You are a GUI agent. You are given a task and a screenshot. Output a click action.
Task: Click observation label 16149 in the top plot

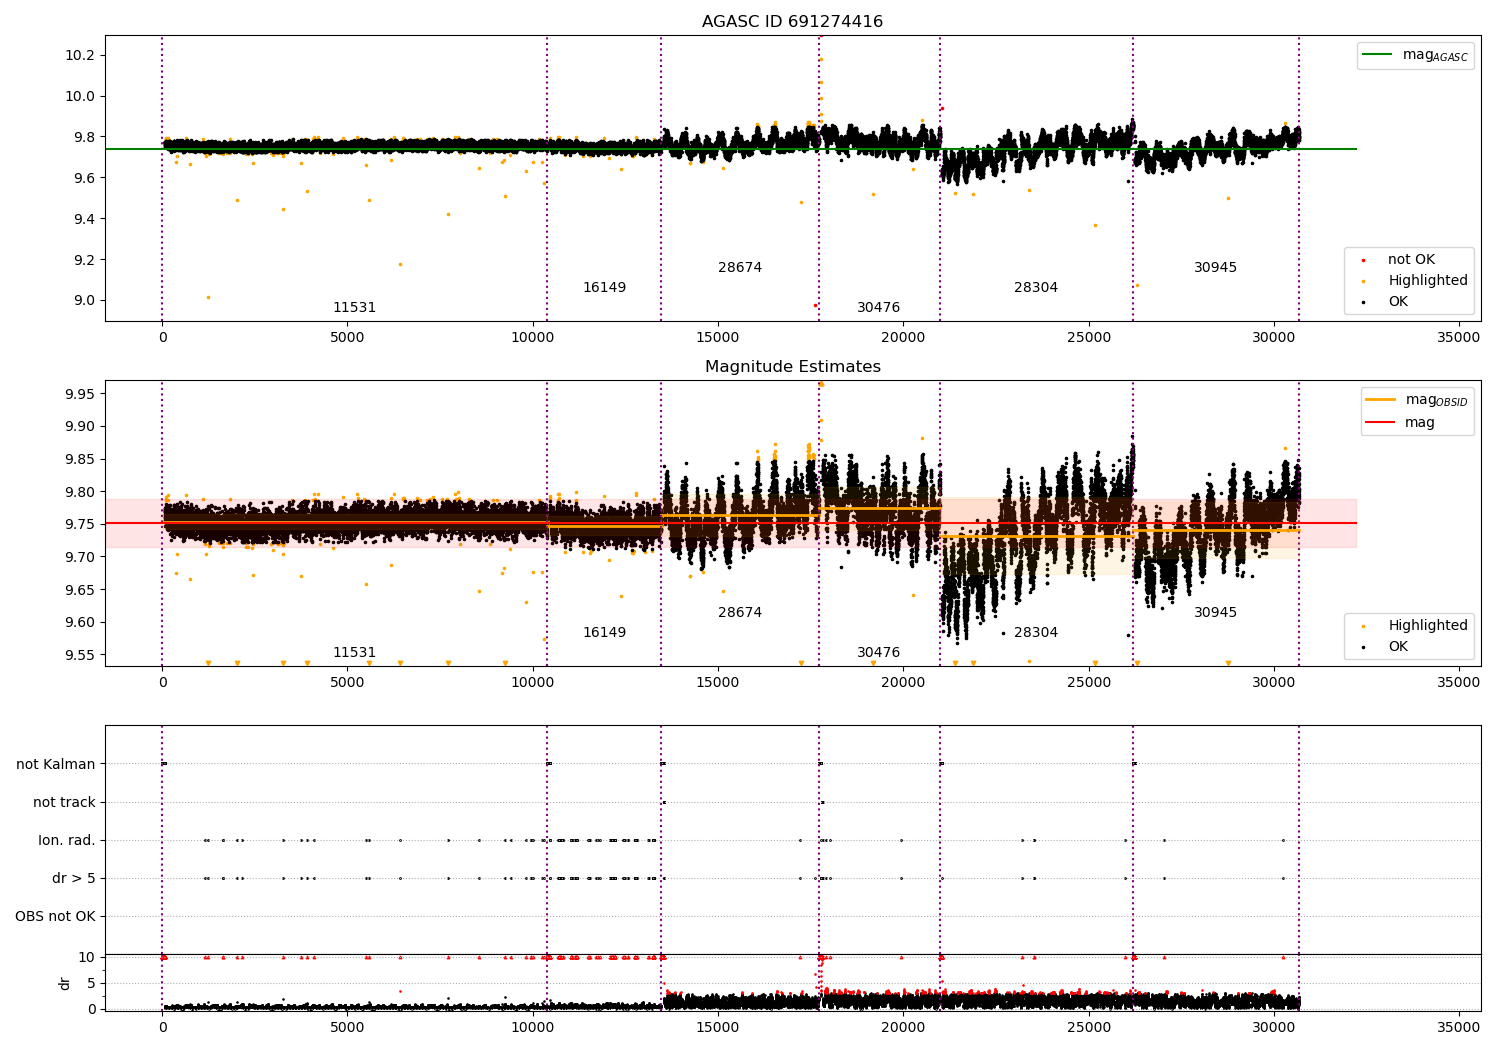point(604,288)
